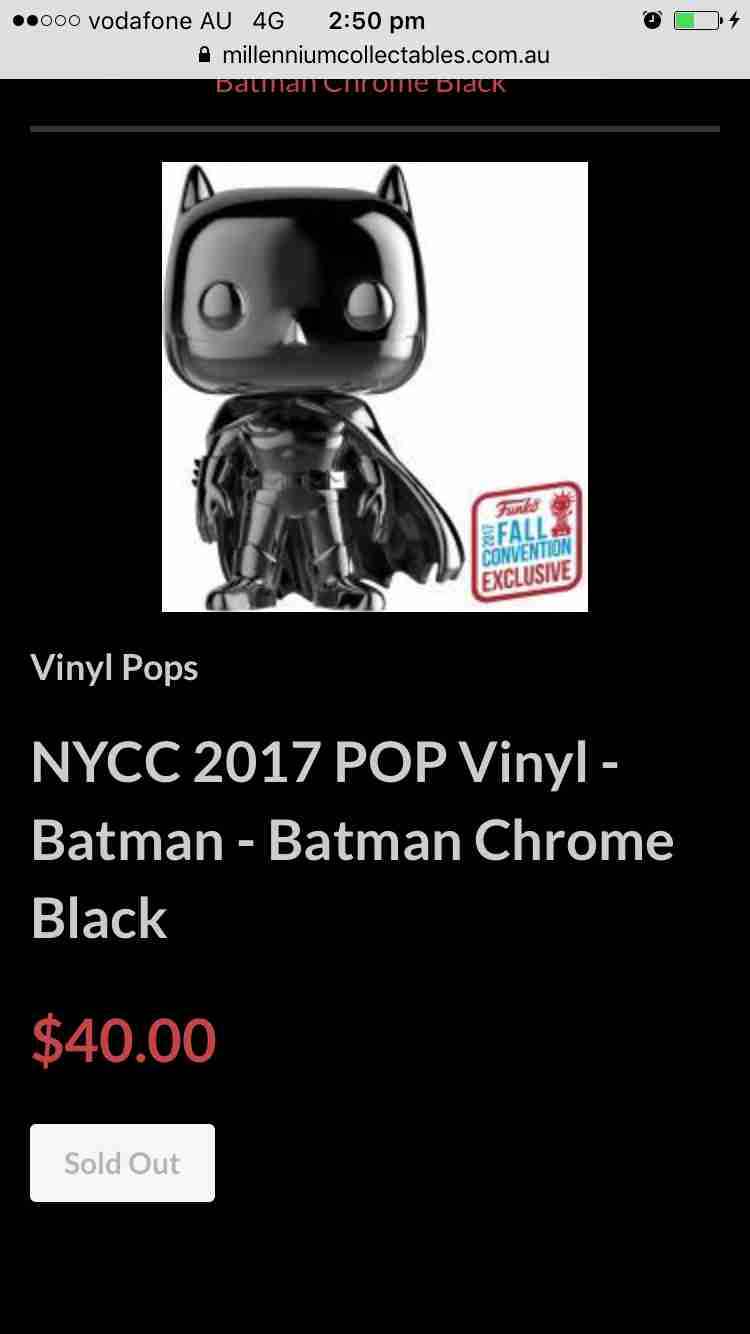750x1334 pixels.
Task: Tap the millenniumcollectables.com.au address bar
Action: tap(375, 55)
